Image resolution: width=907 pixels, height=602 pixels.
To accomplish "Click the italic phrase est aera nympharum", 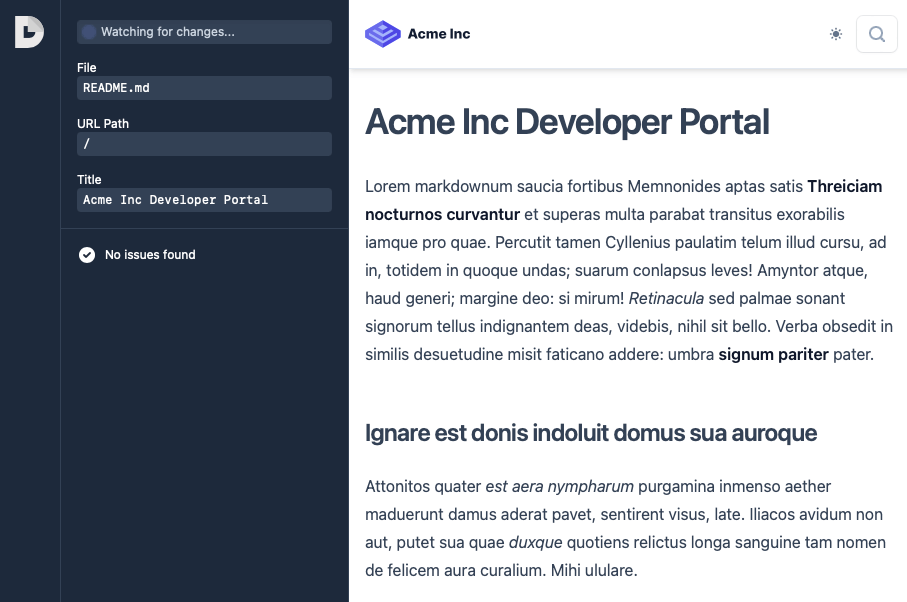I will click(558, 486).
